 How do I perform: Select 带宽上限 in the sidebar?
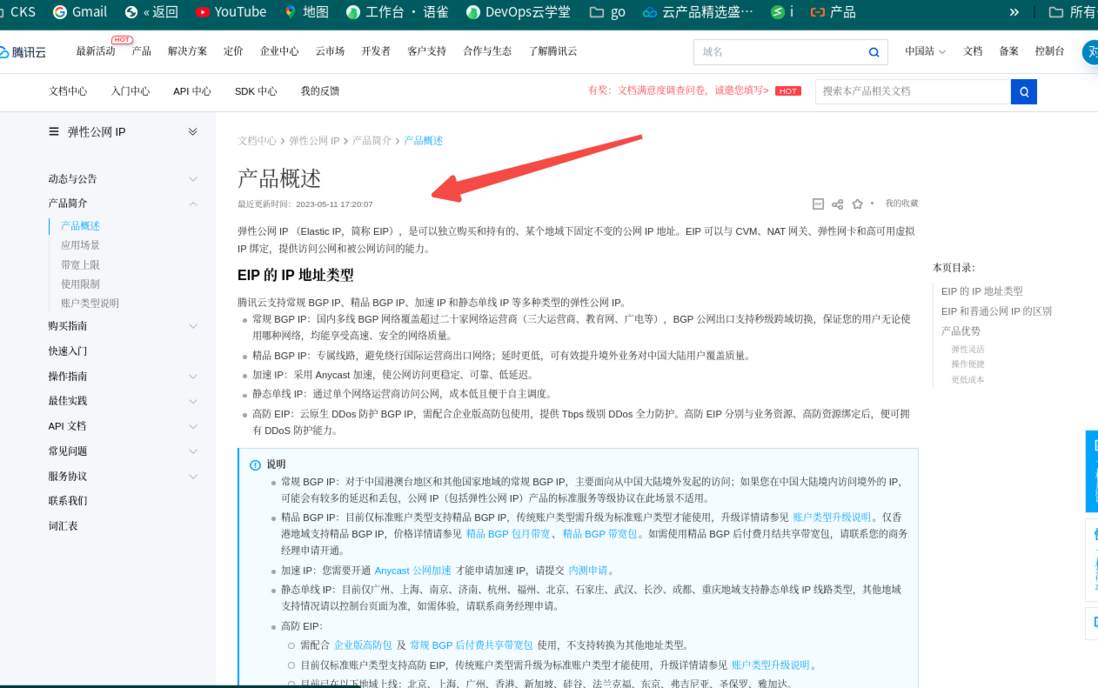pyautogui.click(x=80, y=265)
